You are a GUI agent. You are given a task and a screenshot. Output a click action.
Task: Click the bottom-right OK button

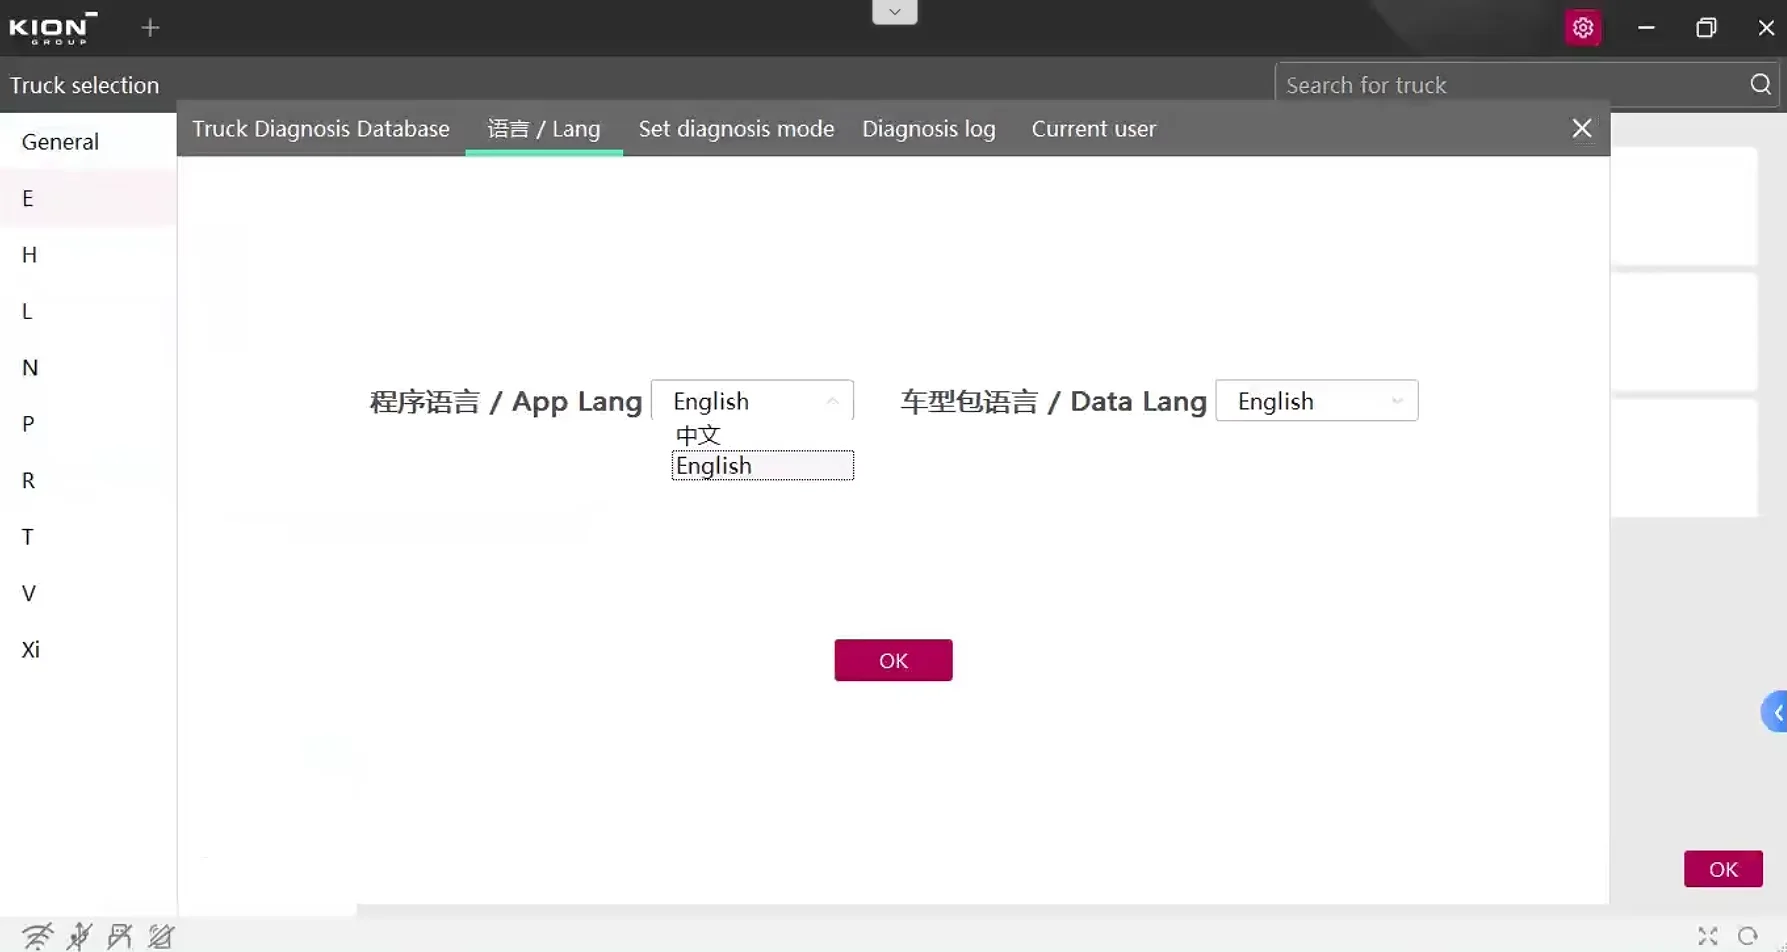point(1723,869)
